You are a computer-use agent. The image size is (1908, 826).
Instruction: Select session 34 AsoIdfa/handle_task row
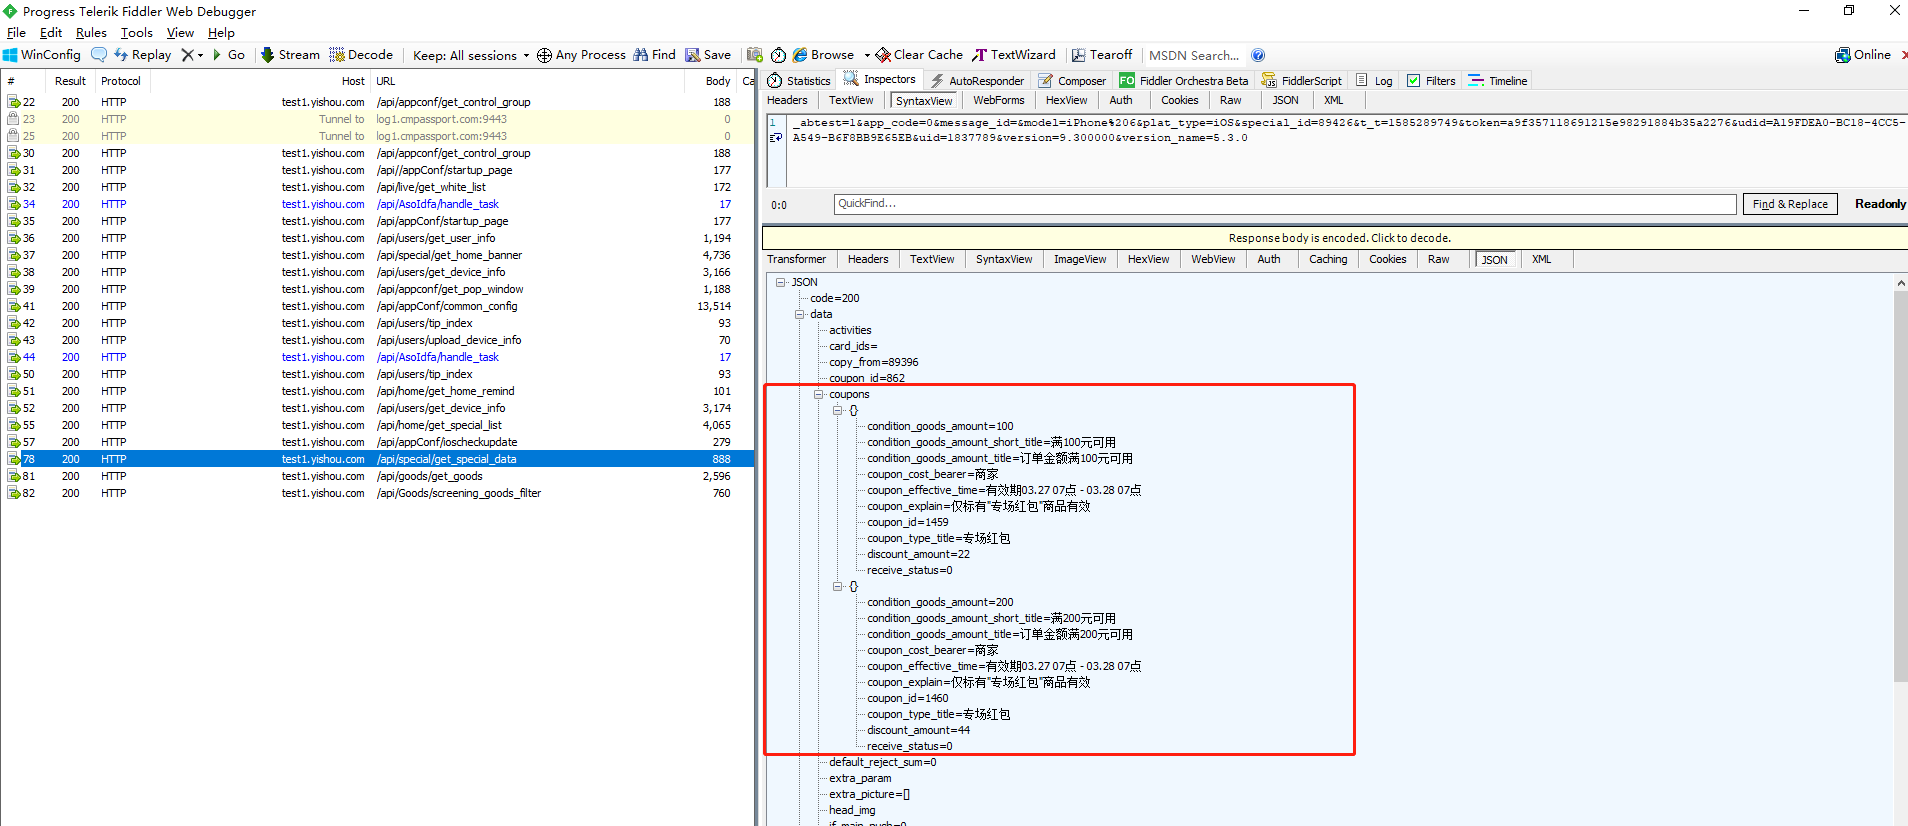tap(377, 204)
